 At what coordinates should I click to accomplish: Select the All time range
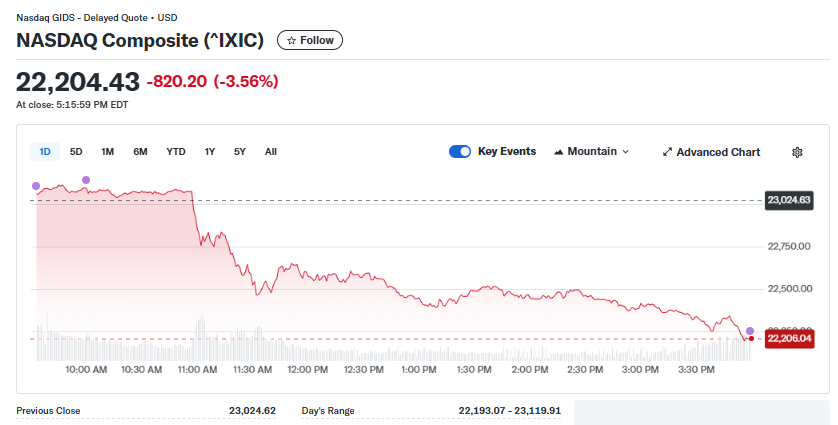point(271,152)
